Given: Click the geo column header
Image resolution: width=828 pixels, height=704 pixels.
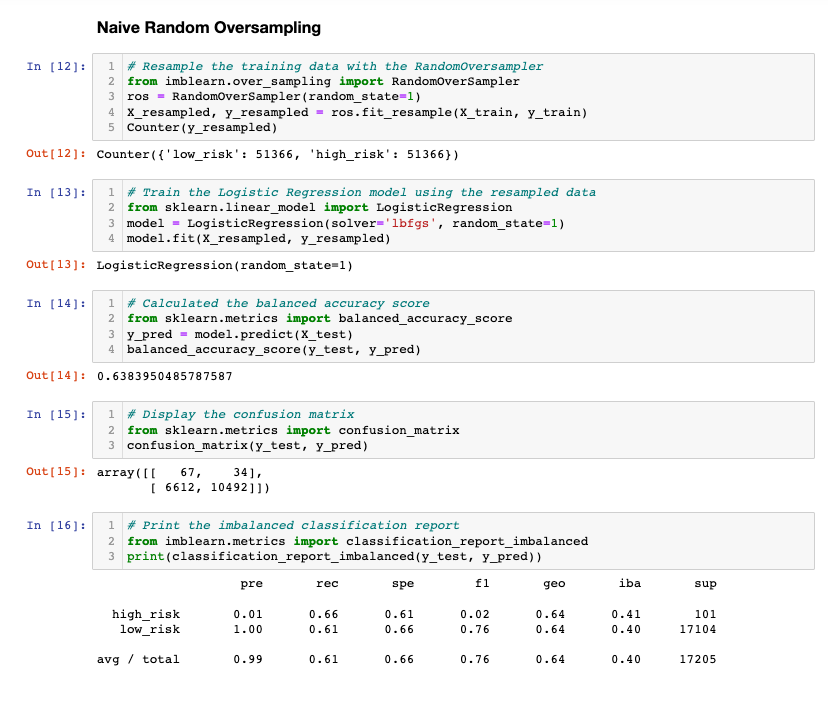Looking at the screenshot, I should (554, 584).
